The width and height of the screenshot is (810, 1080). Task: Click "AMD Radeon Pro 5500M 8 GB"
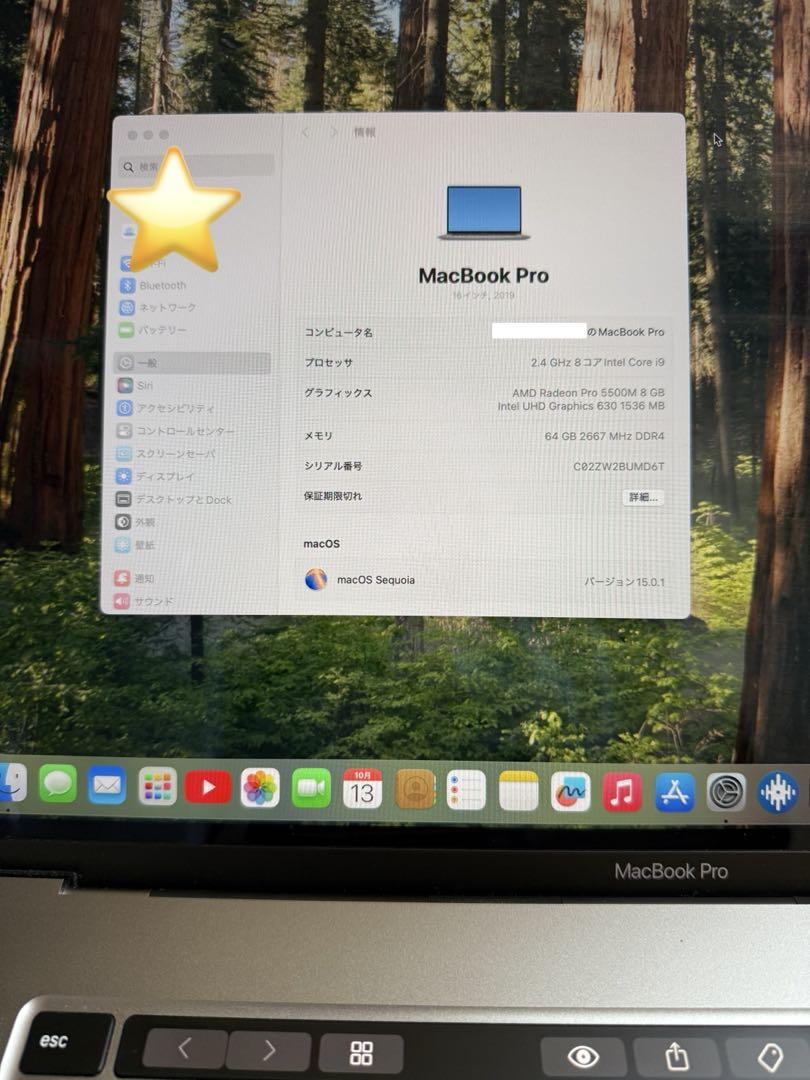tap(588, 393)
